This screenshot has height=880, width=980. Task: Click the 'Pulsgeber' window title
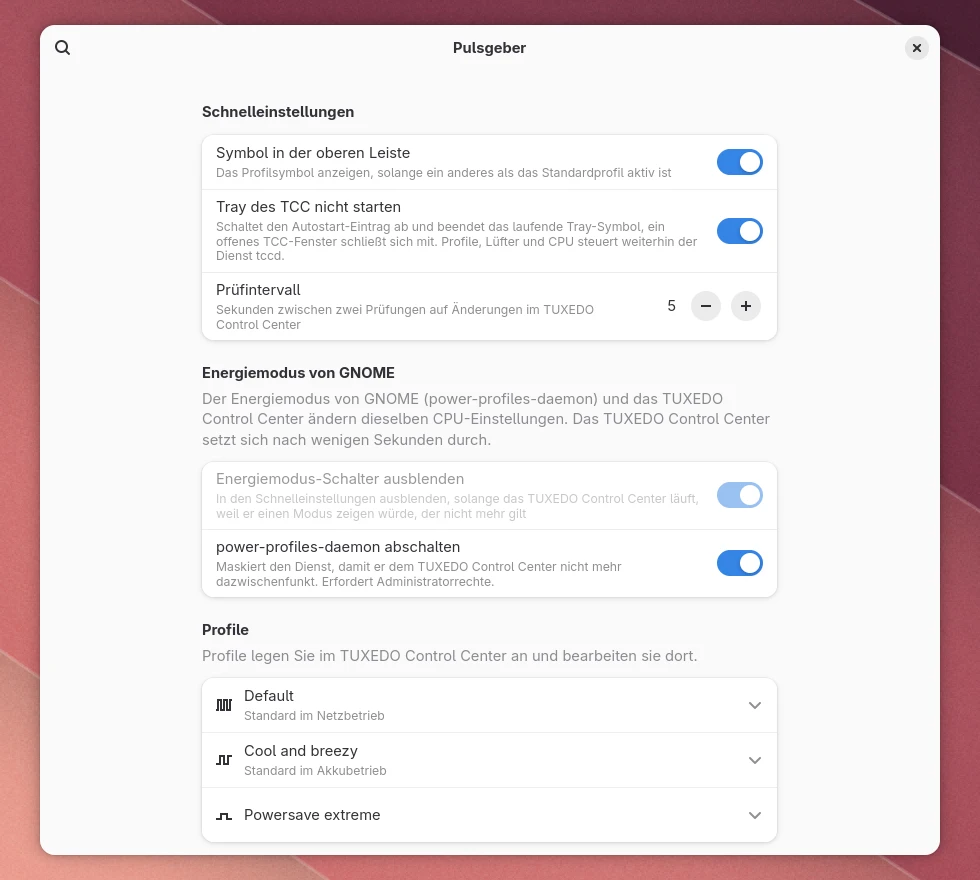coord(489,48)
